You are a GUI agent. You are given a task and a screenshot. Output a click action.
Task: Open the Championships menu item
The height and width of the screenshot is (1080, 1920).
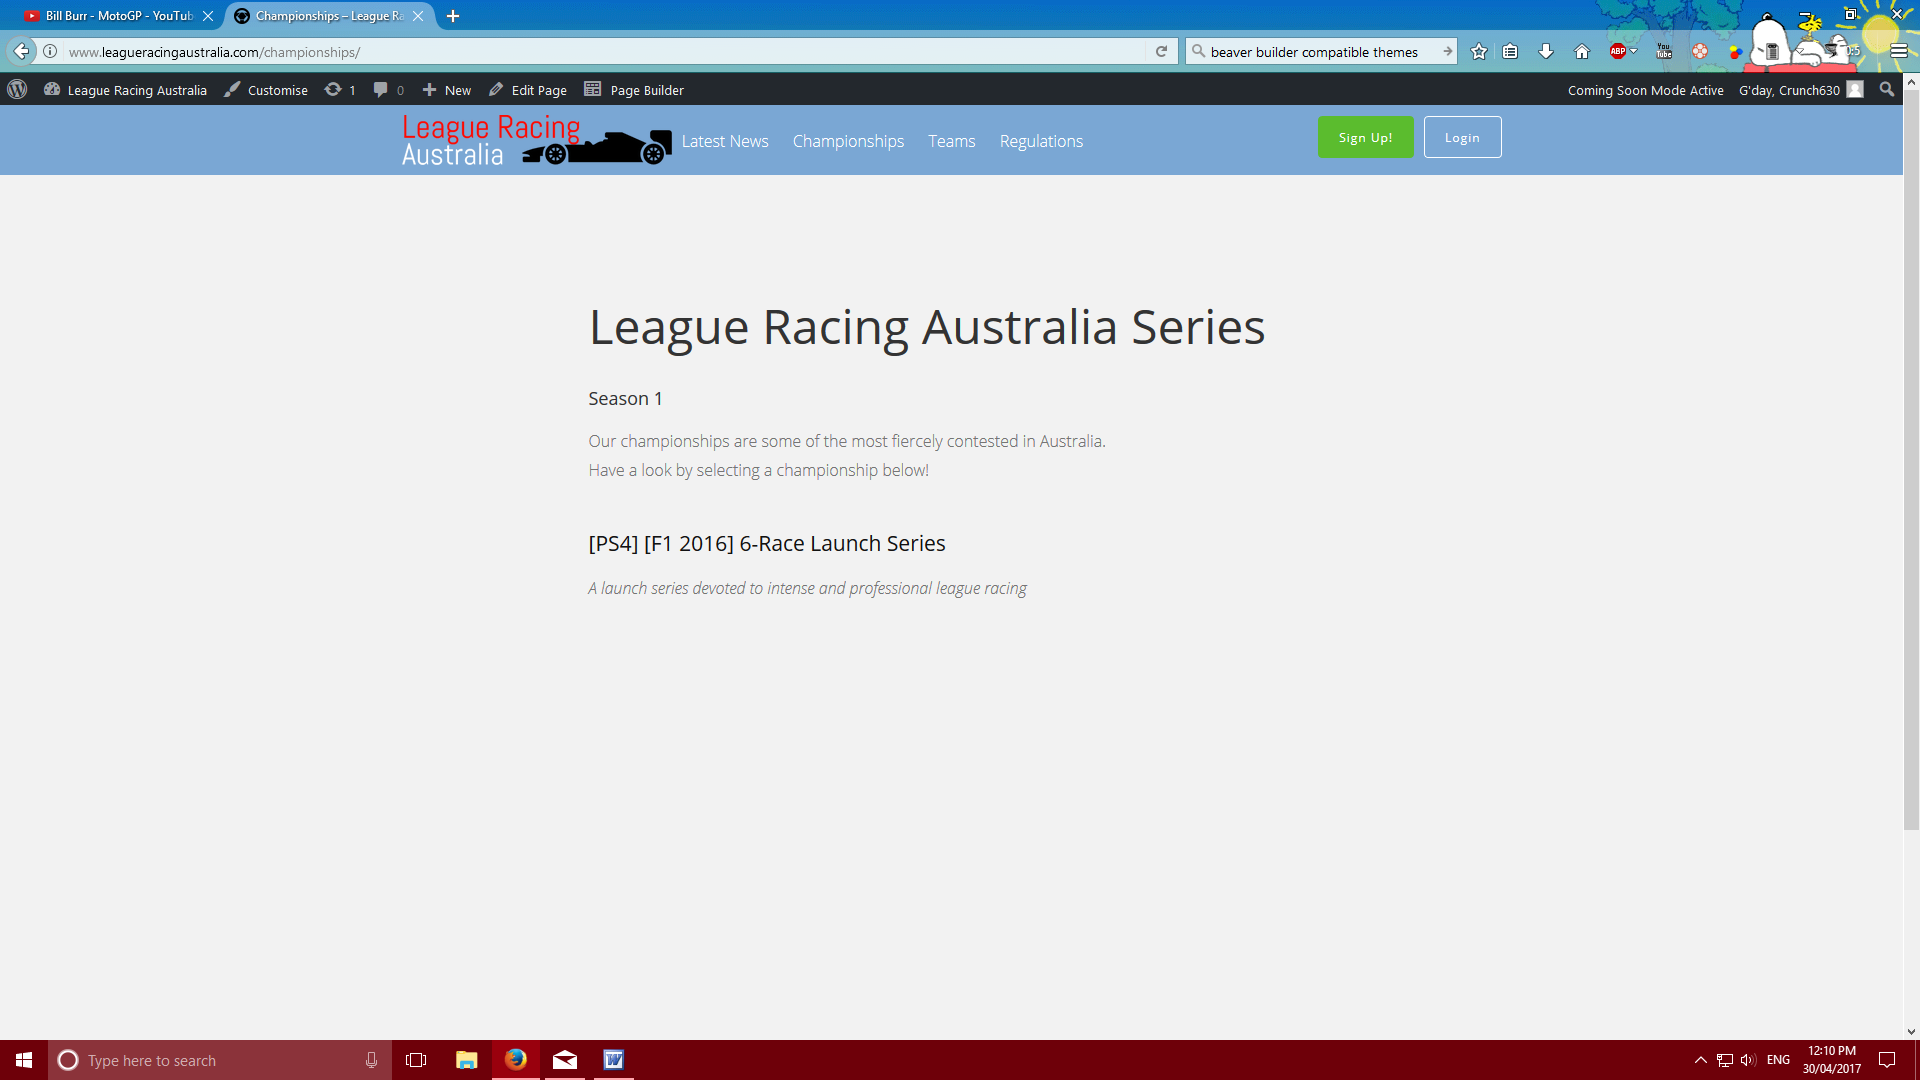click(848, 141)
